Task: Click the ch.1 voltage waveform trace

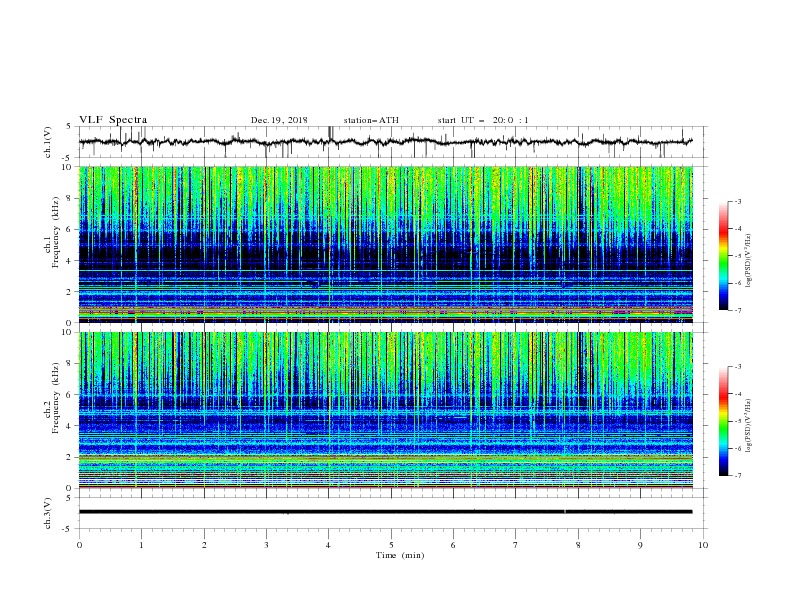Action: 385,142
